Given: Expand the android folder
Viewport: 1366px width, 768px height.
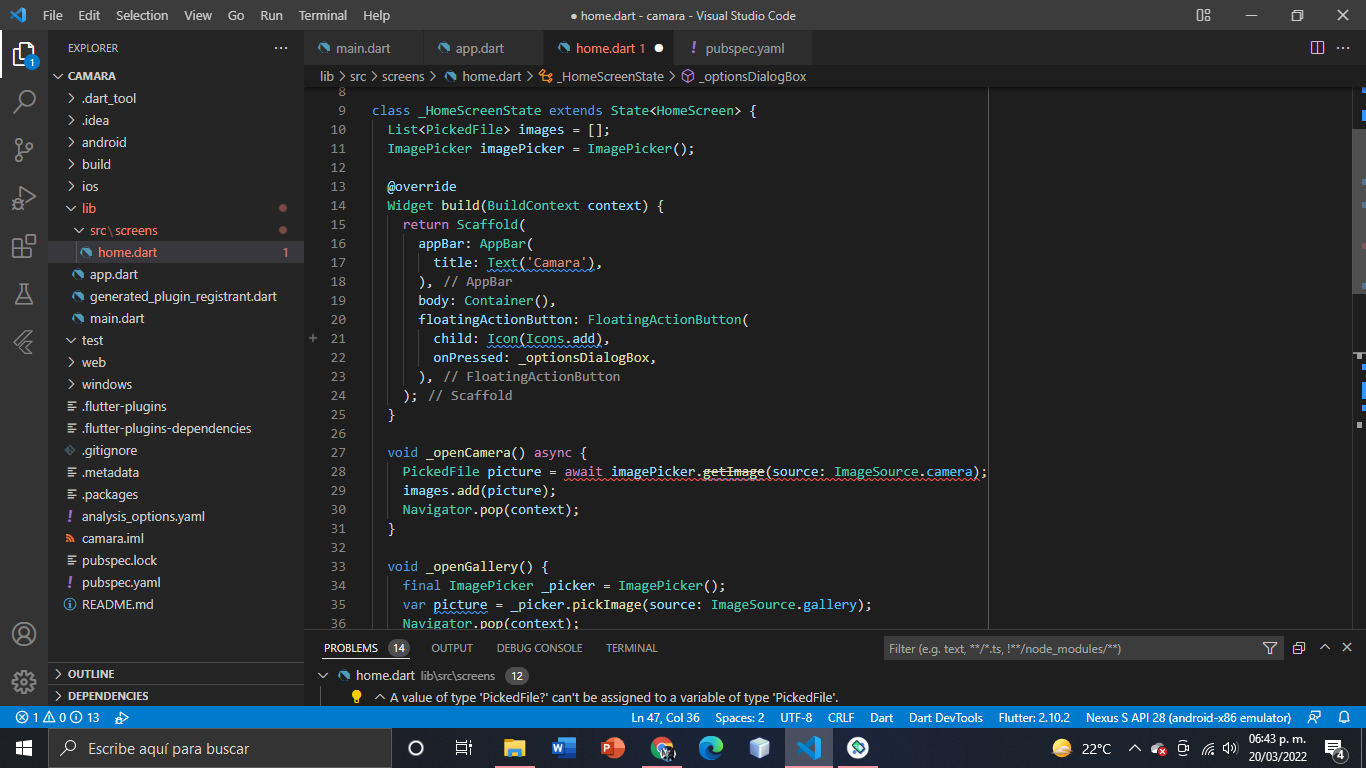Looking at the screenshot, I should (x=176, y=142).
